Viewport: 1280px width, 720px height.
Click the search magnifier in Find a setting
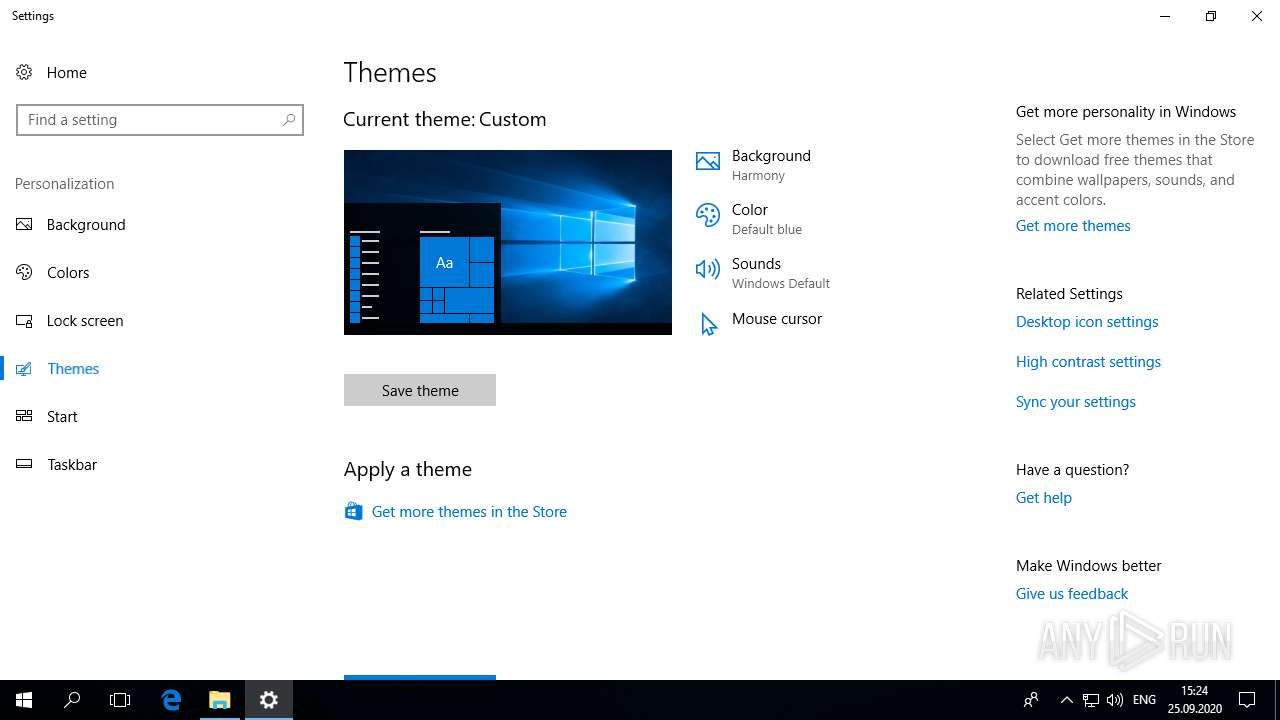[289, 119]
